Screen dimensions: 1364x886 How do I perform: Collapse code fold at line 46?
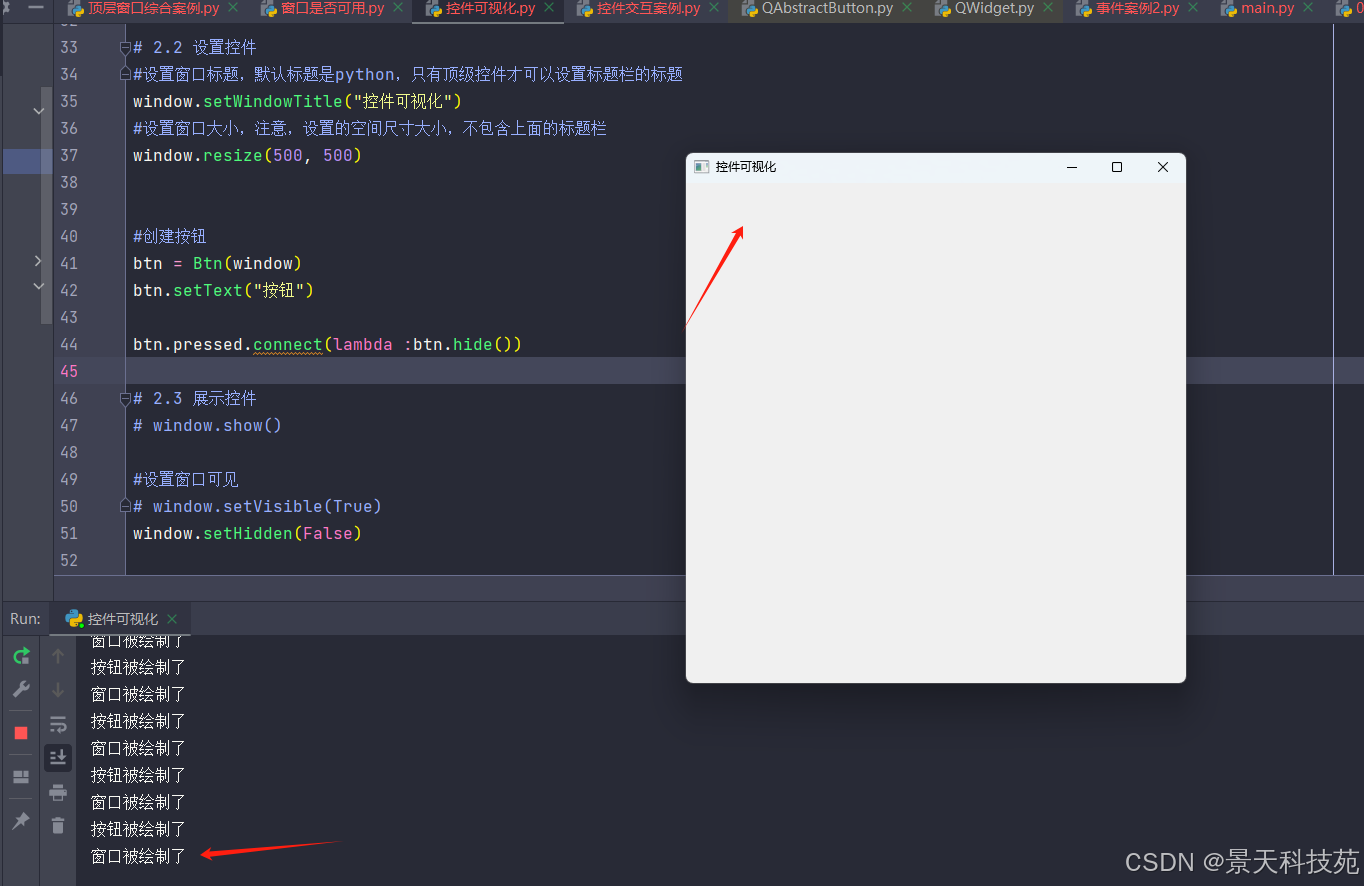click(x=125, y=398)
